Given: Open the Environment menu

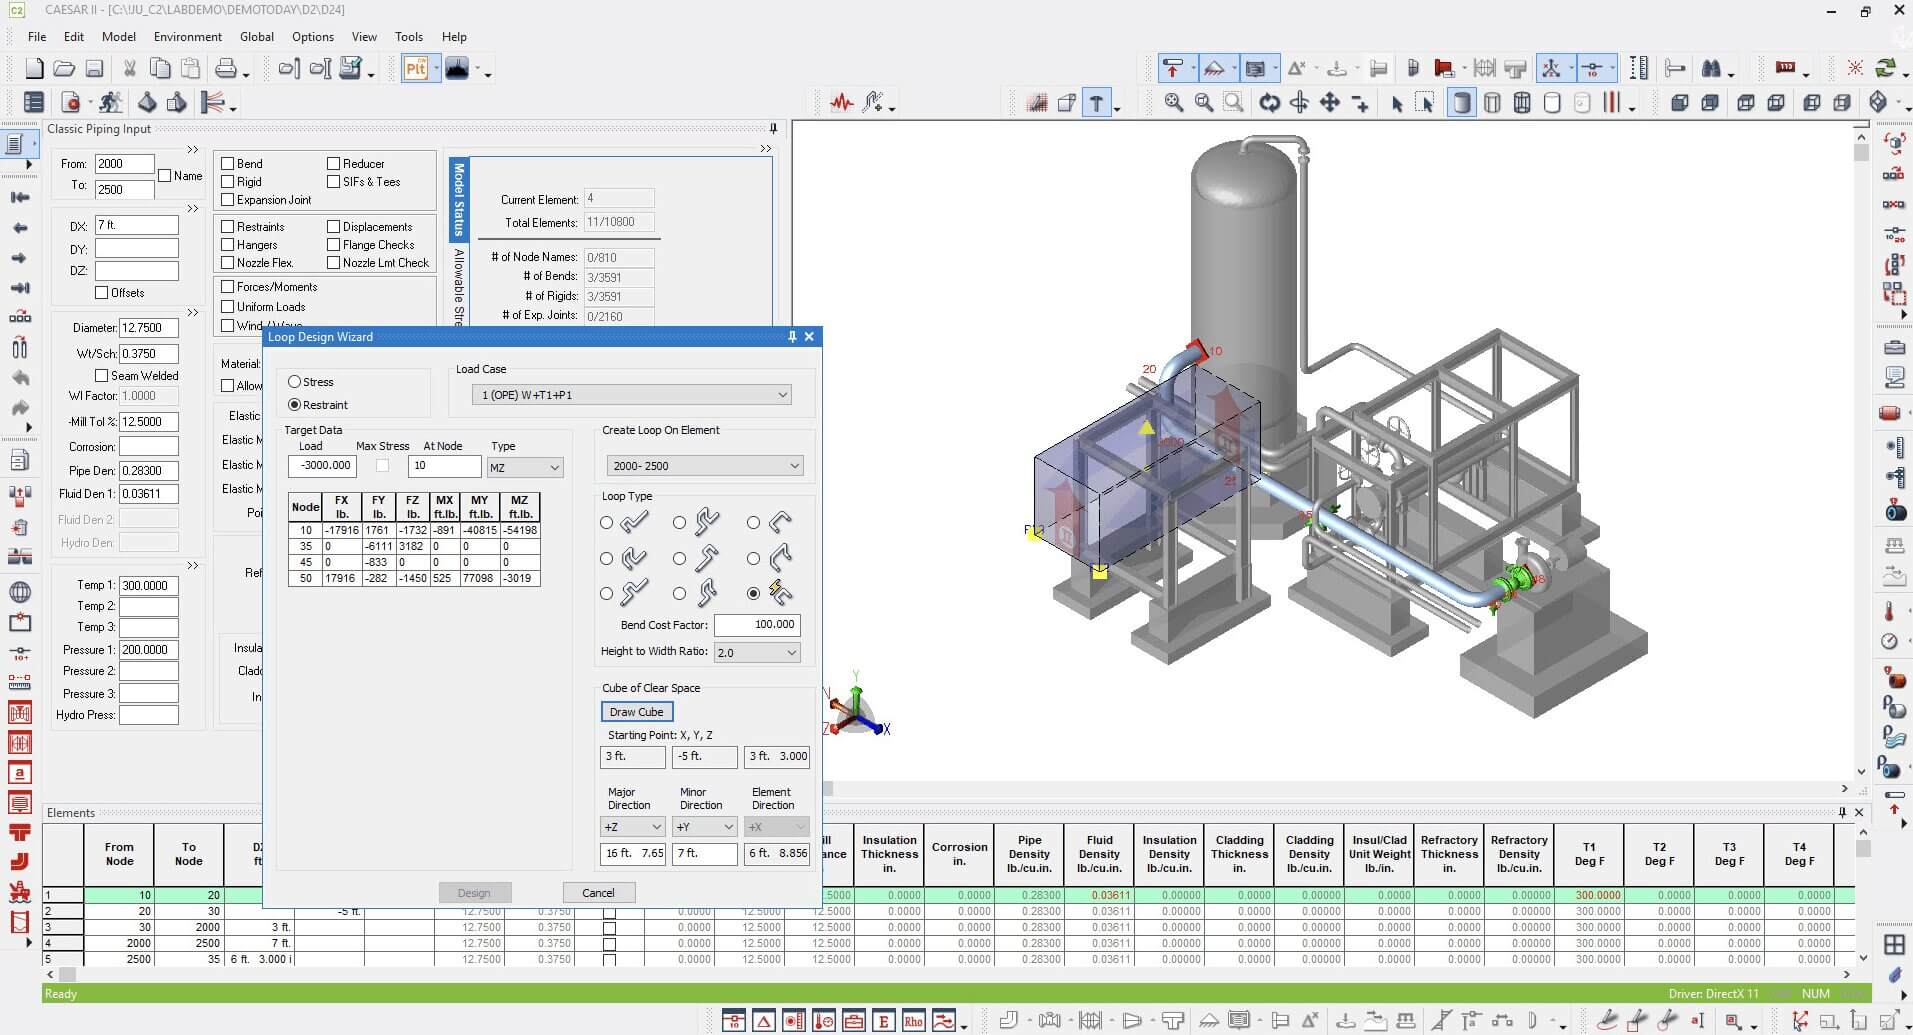Looking at the screenshot, I should (x=187, y=37).
